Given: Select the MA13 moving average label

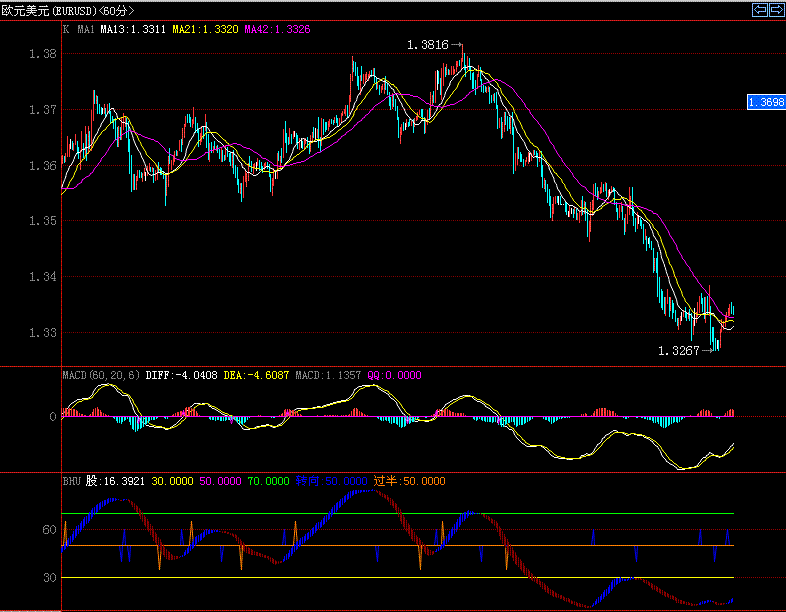Looking at the screenshot, I should [133, 30].
